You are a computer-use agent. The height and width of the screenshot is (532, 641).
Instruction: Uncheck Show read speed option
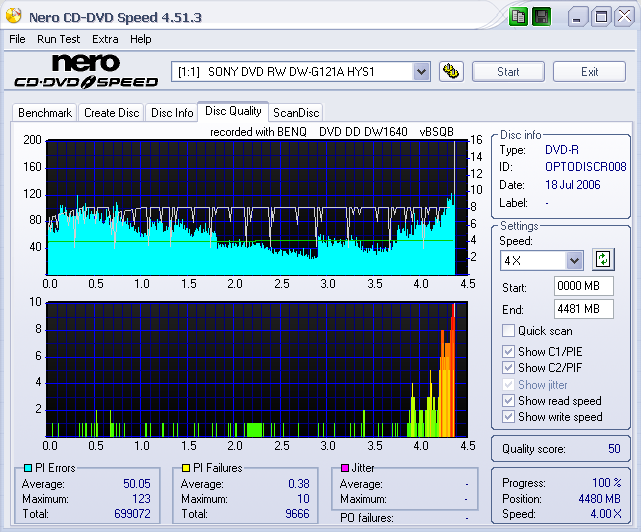509,401
